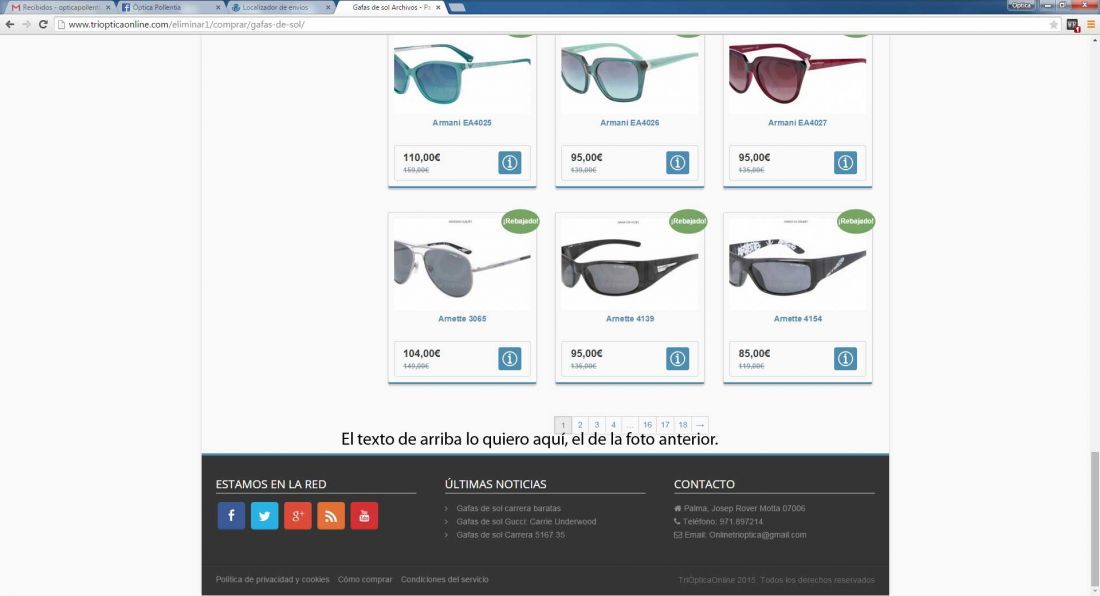This screenshot has height=596, width=1100.
Task: Open Chrome menu hamburger icon
Action: [x=1091, y=25]
